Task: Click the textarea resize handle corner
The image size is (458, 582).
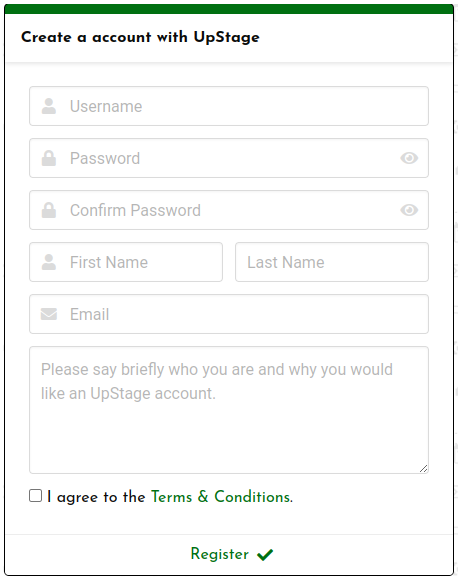Action: point(423,468)
